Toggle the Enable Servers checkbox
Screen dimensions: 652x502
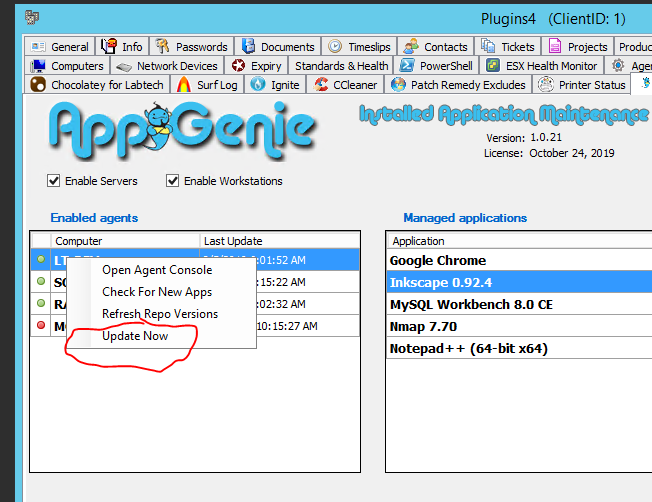coord(53,181)
